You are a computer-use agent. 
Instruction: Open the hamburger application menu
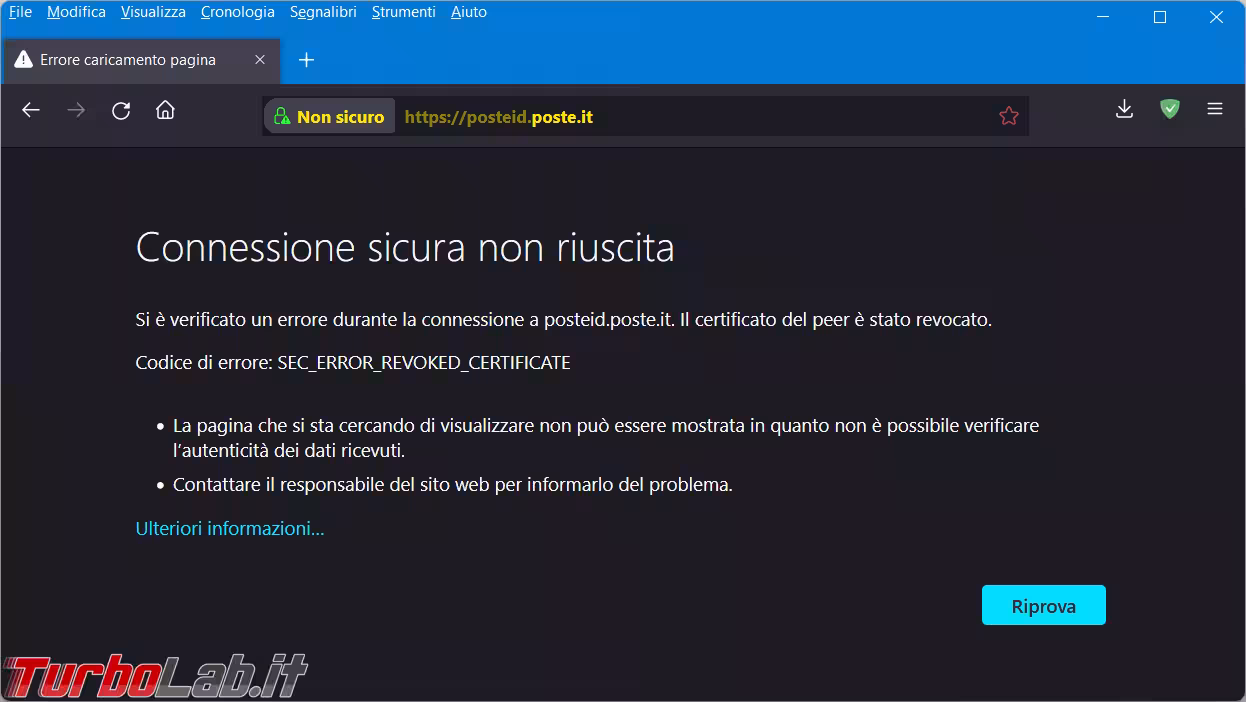(1215, 109)
